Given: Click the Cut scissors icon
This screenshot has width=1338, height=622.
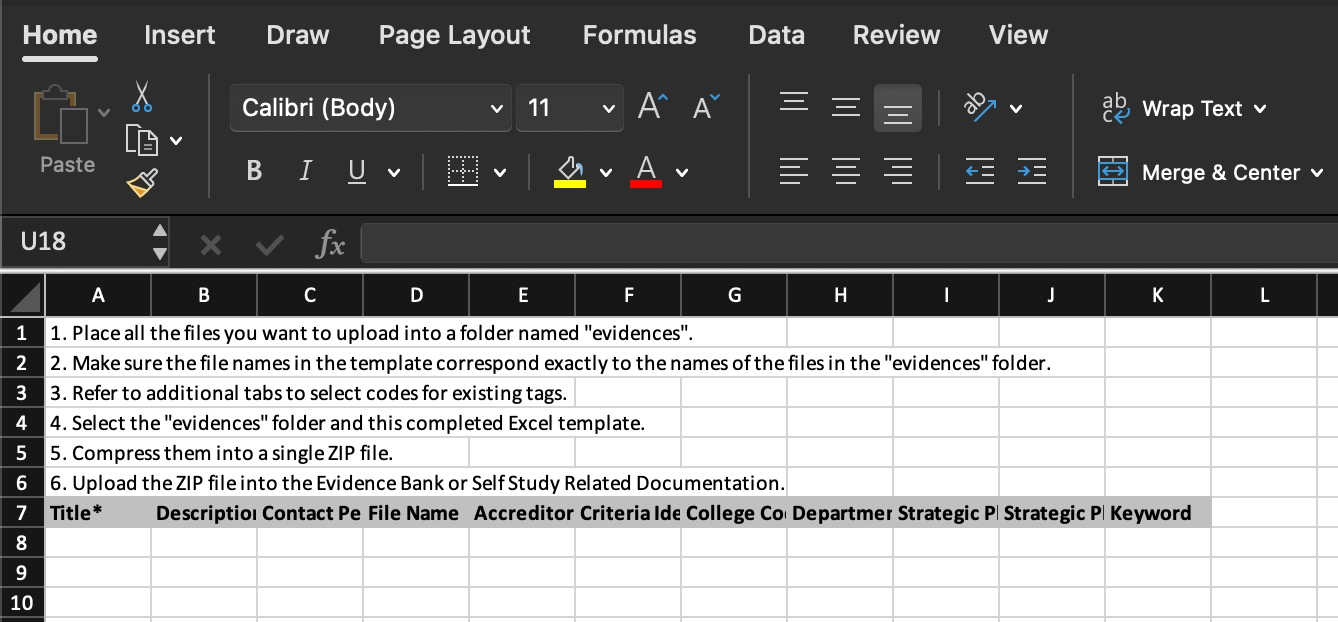Looking at the screenshot, I should 142,96.
